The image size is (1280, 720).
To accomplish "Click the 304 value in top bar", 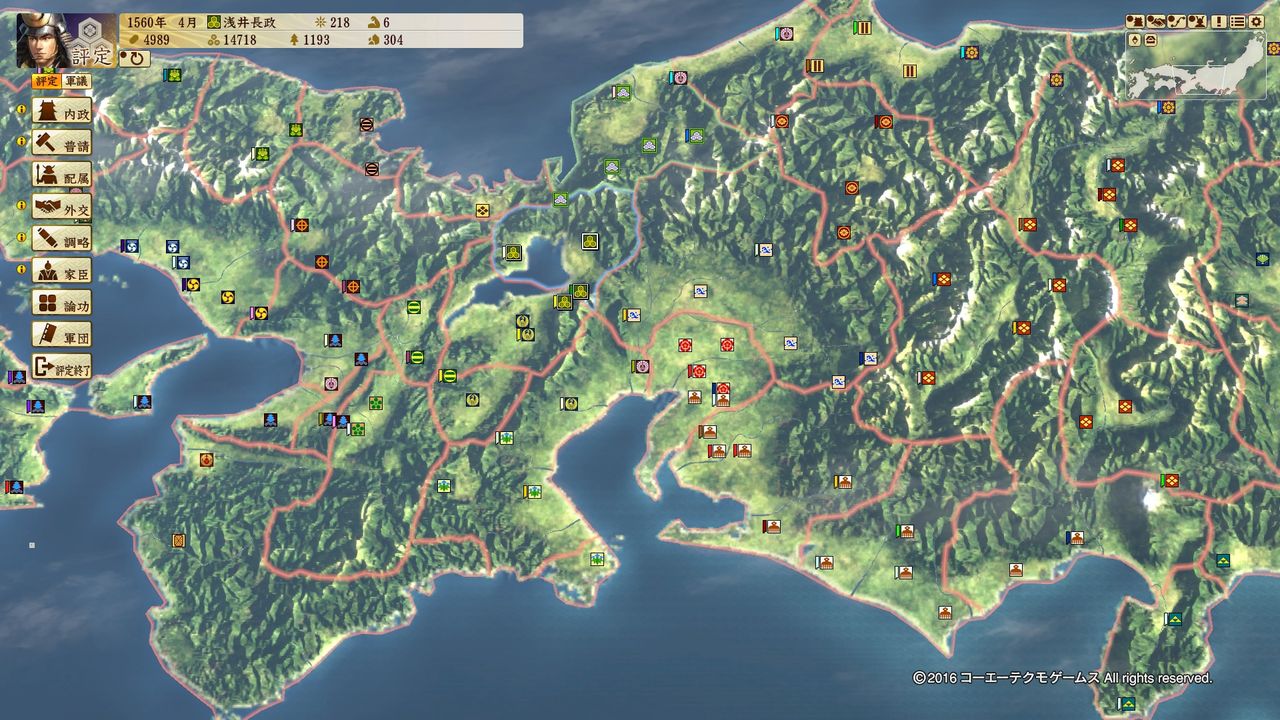I will click(x=393, y=40).
